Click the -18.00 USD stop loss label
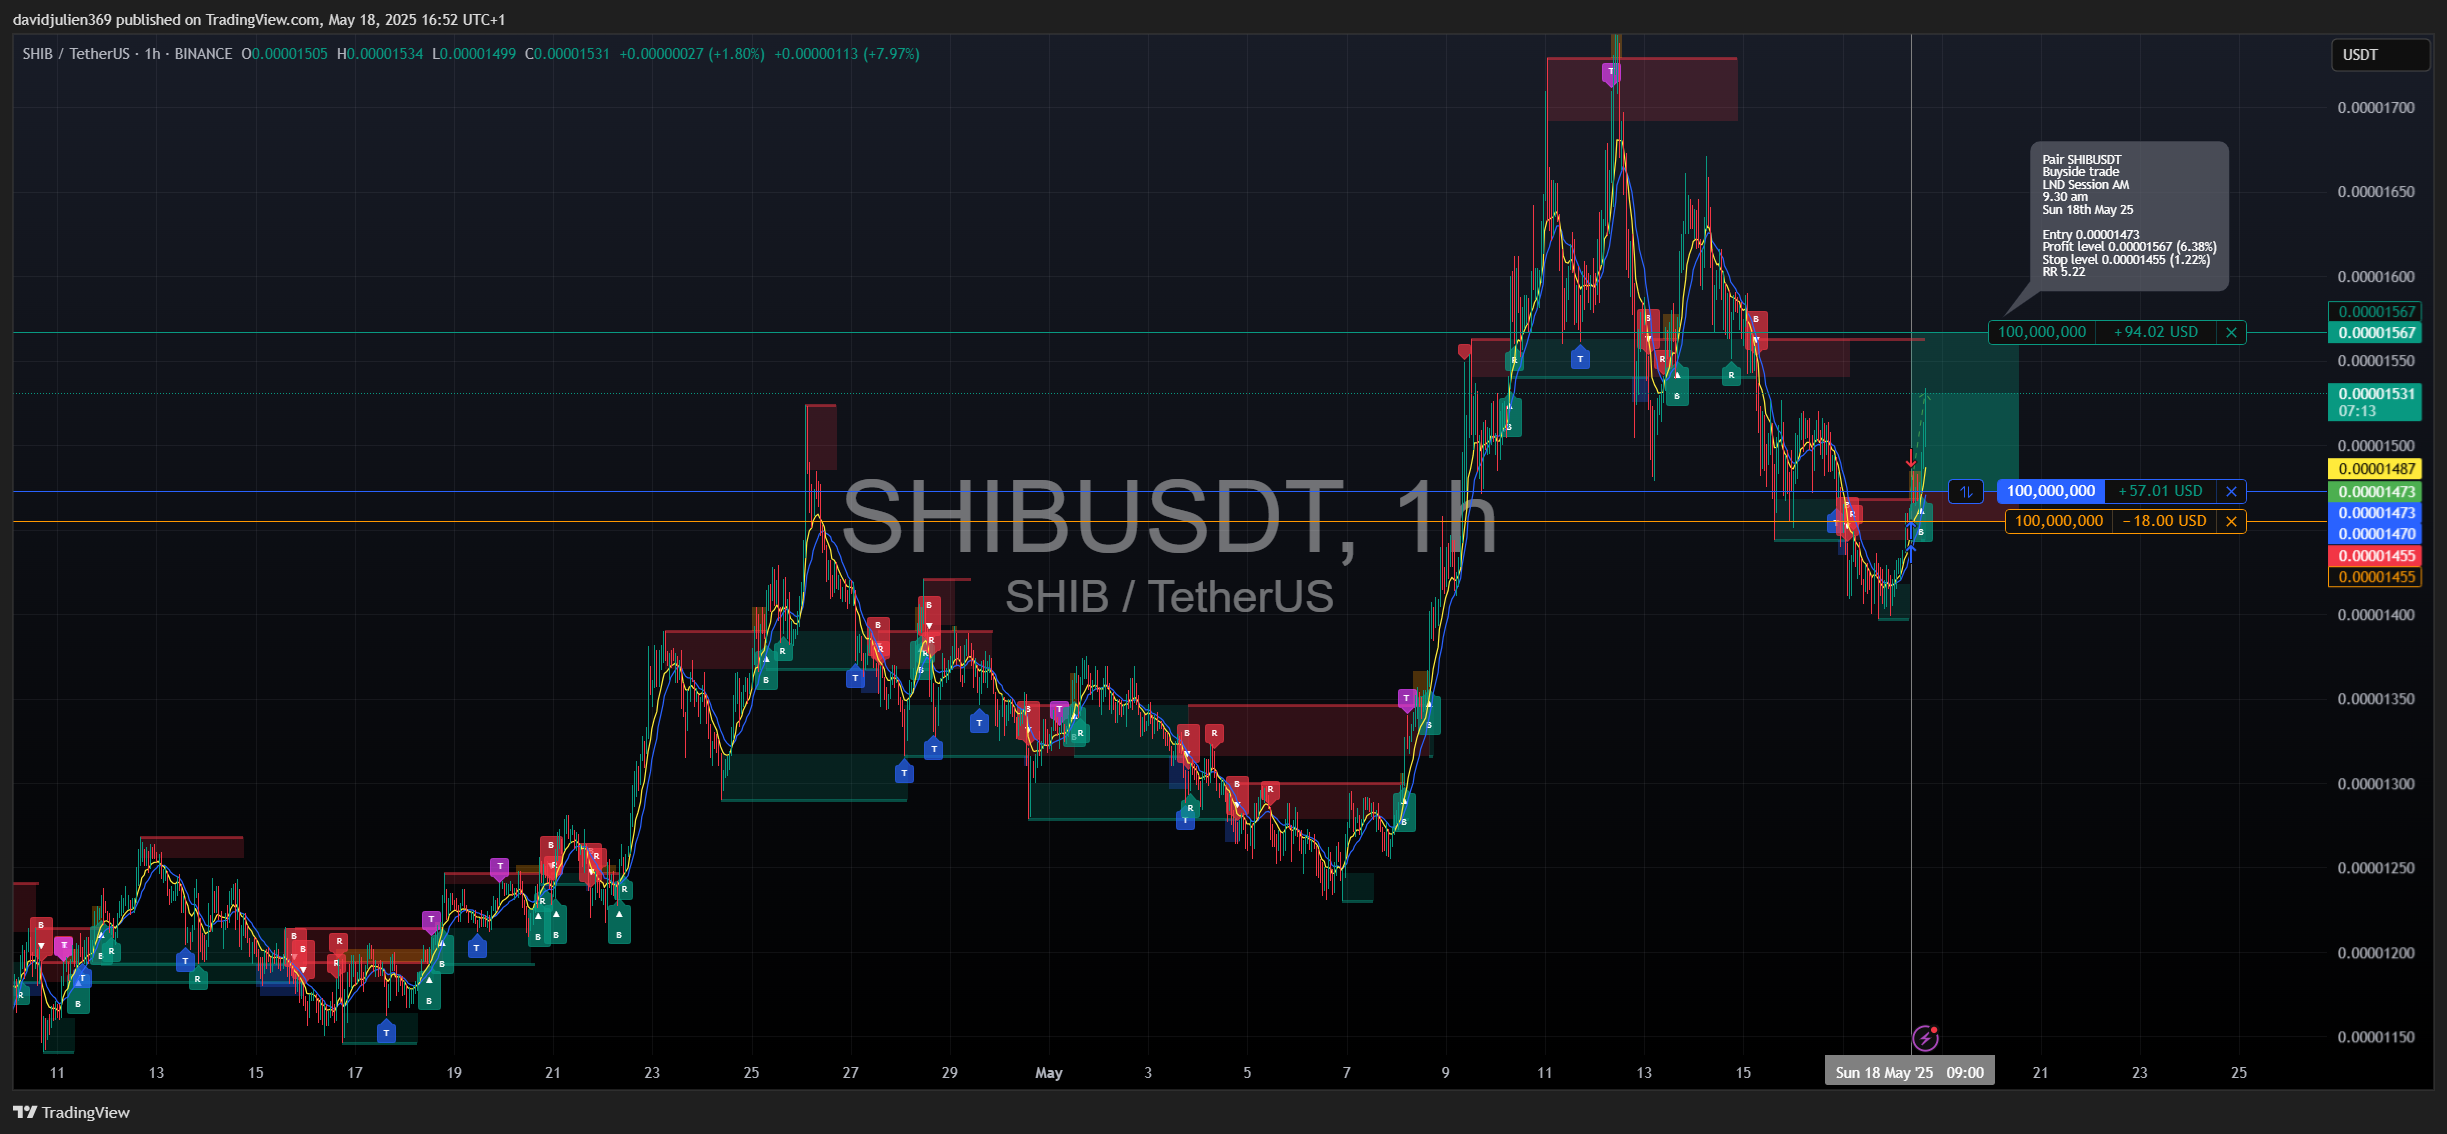 [x=2165, y=522]
